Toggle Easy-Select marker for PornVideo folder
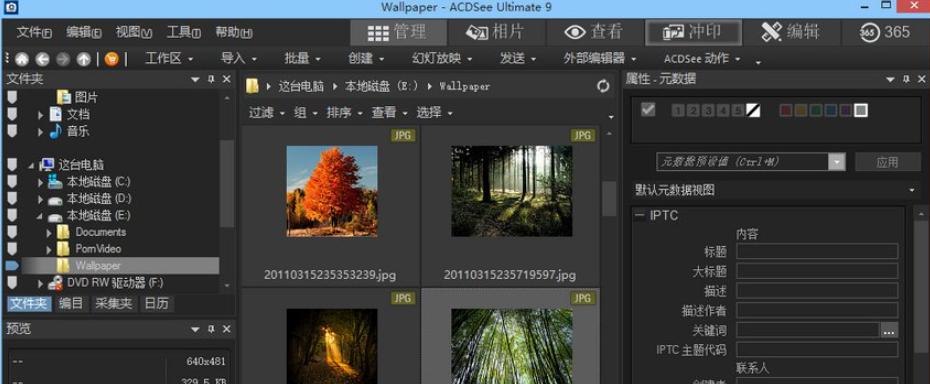930x384 pixels. (x=12, y=249)
